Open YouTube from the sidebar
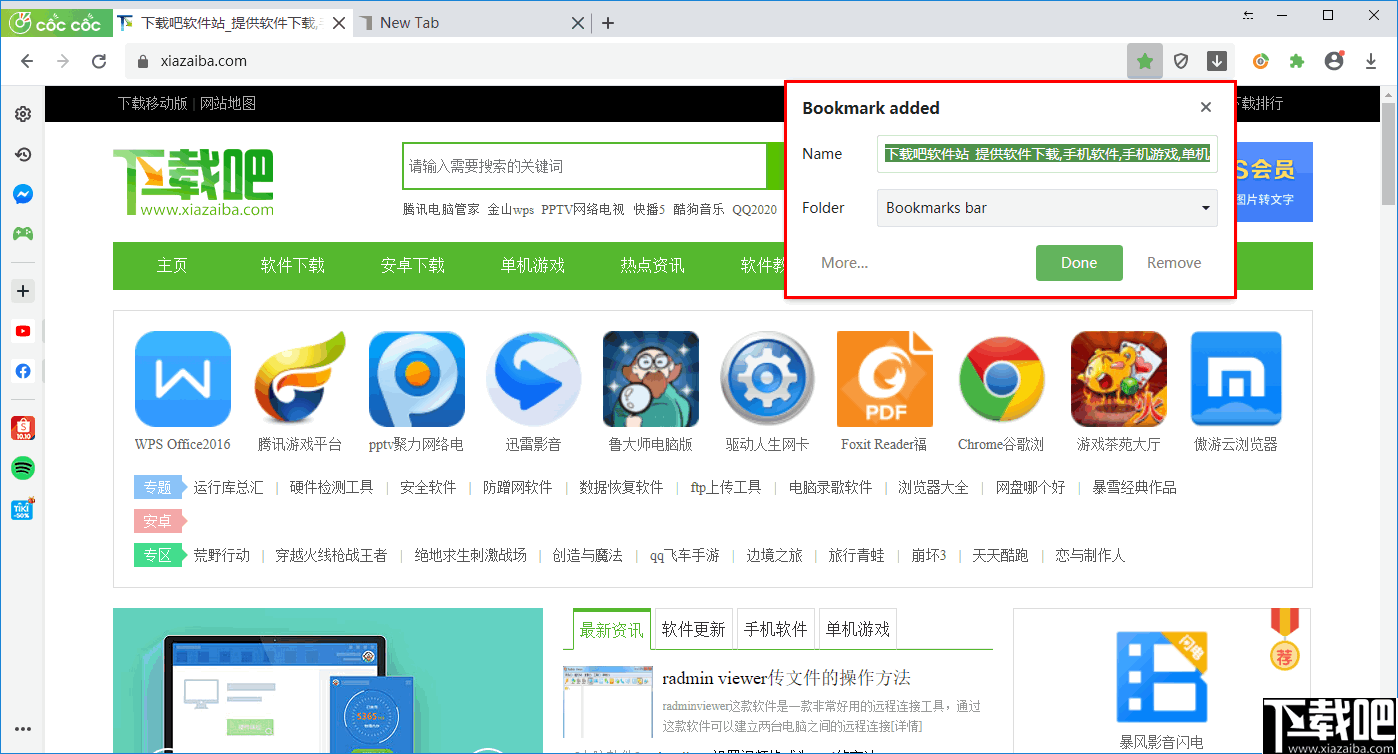This screenshot has height=754, width=1398. (x=22, y=330)
